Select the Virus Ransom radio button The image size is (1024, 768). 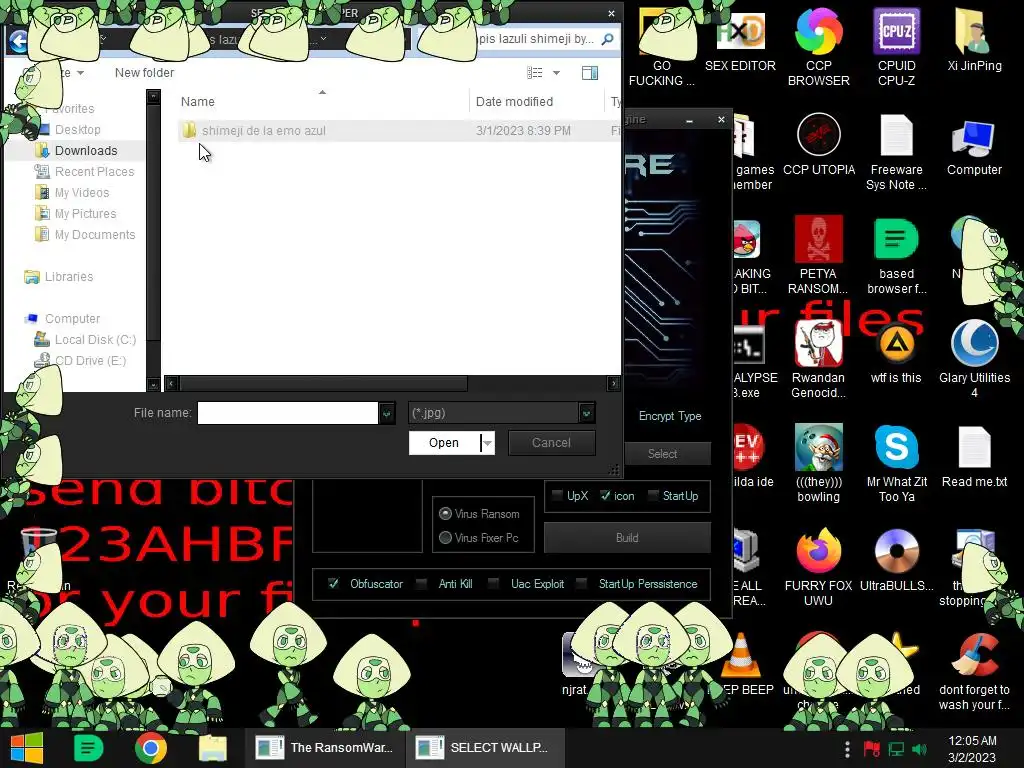point(445,514)
